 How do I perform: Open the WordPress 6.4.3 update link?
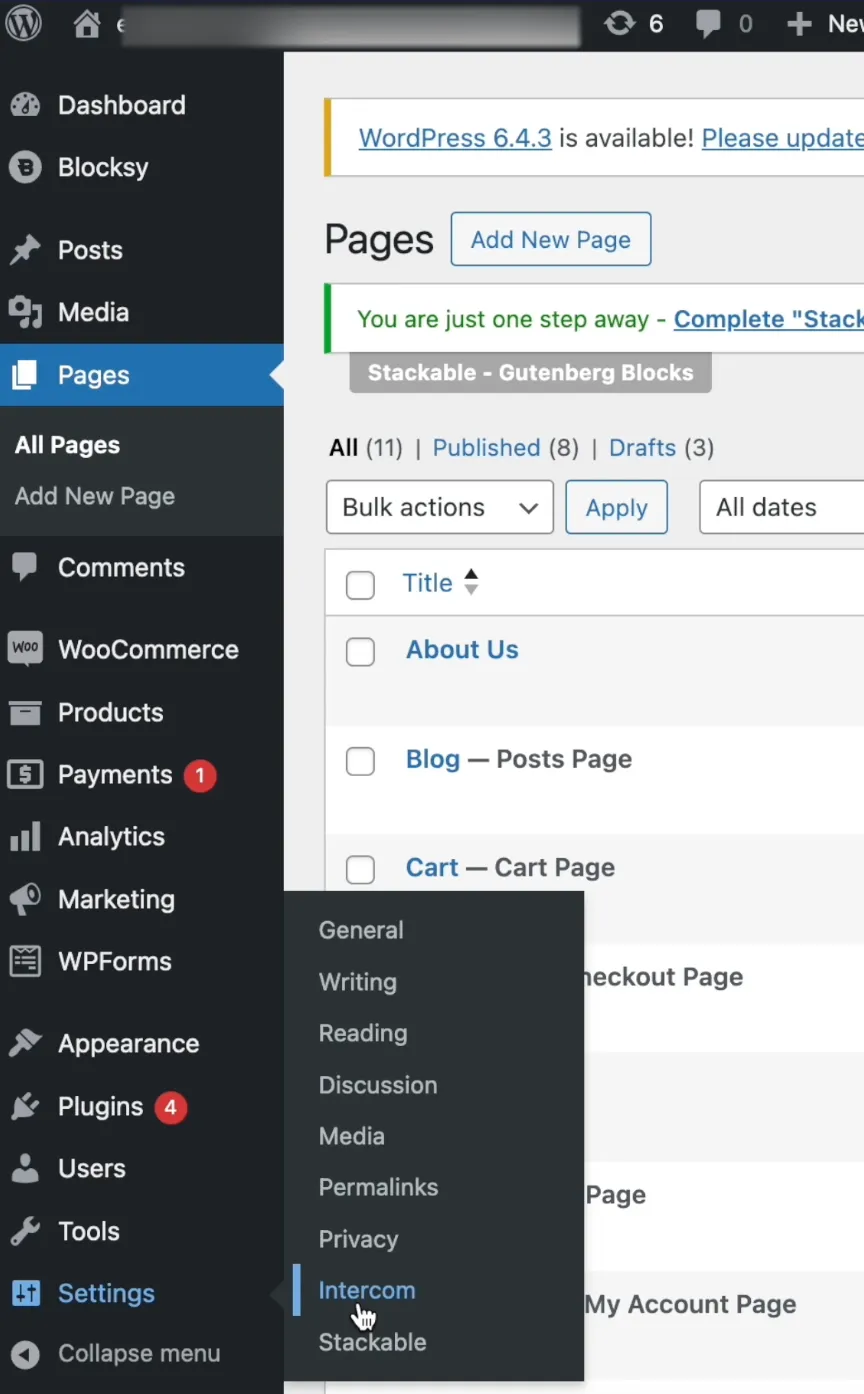[x=455, y=138]
